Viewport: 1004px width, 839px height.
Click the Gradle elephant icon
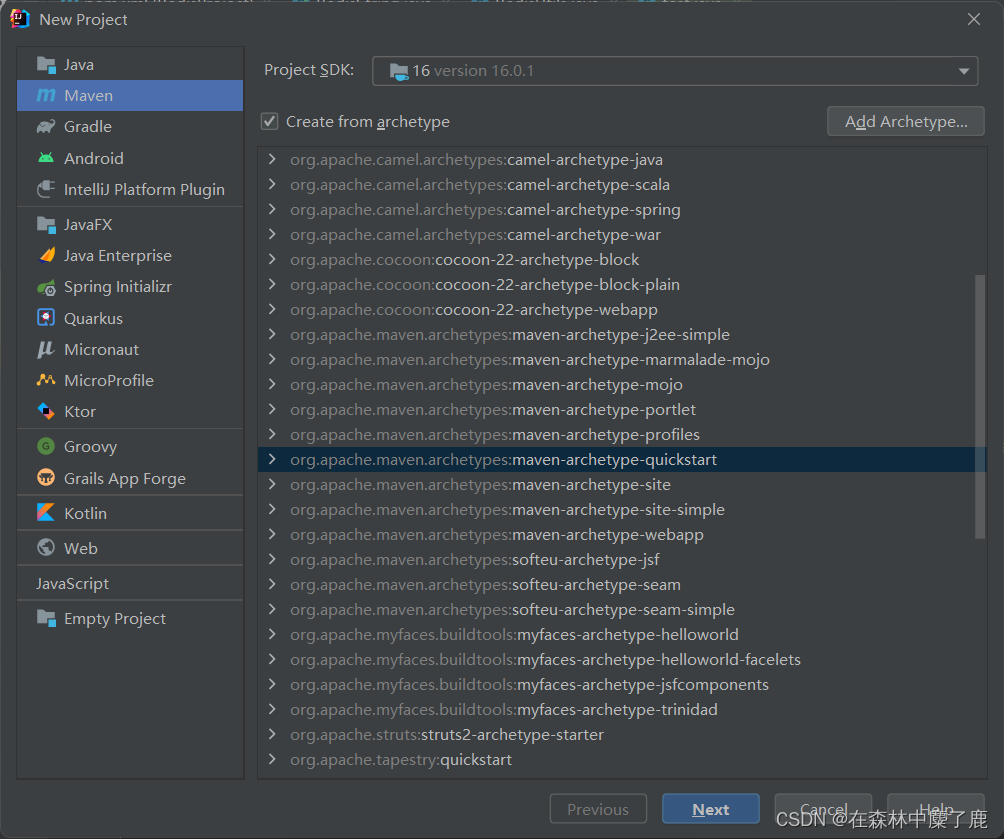[x=46, y=127]
